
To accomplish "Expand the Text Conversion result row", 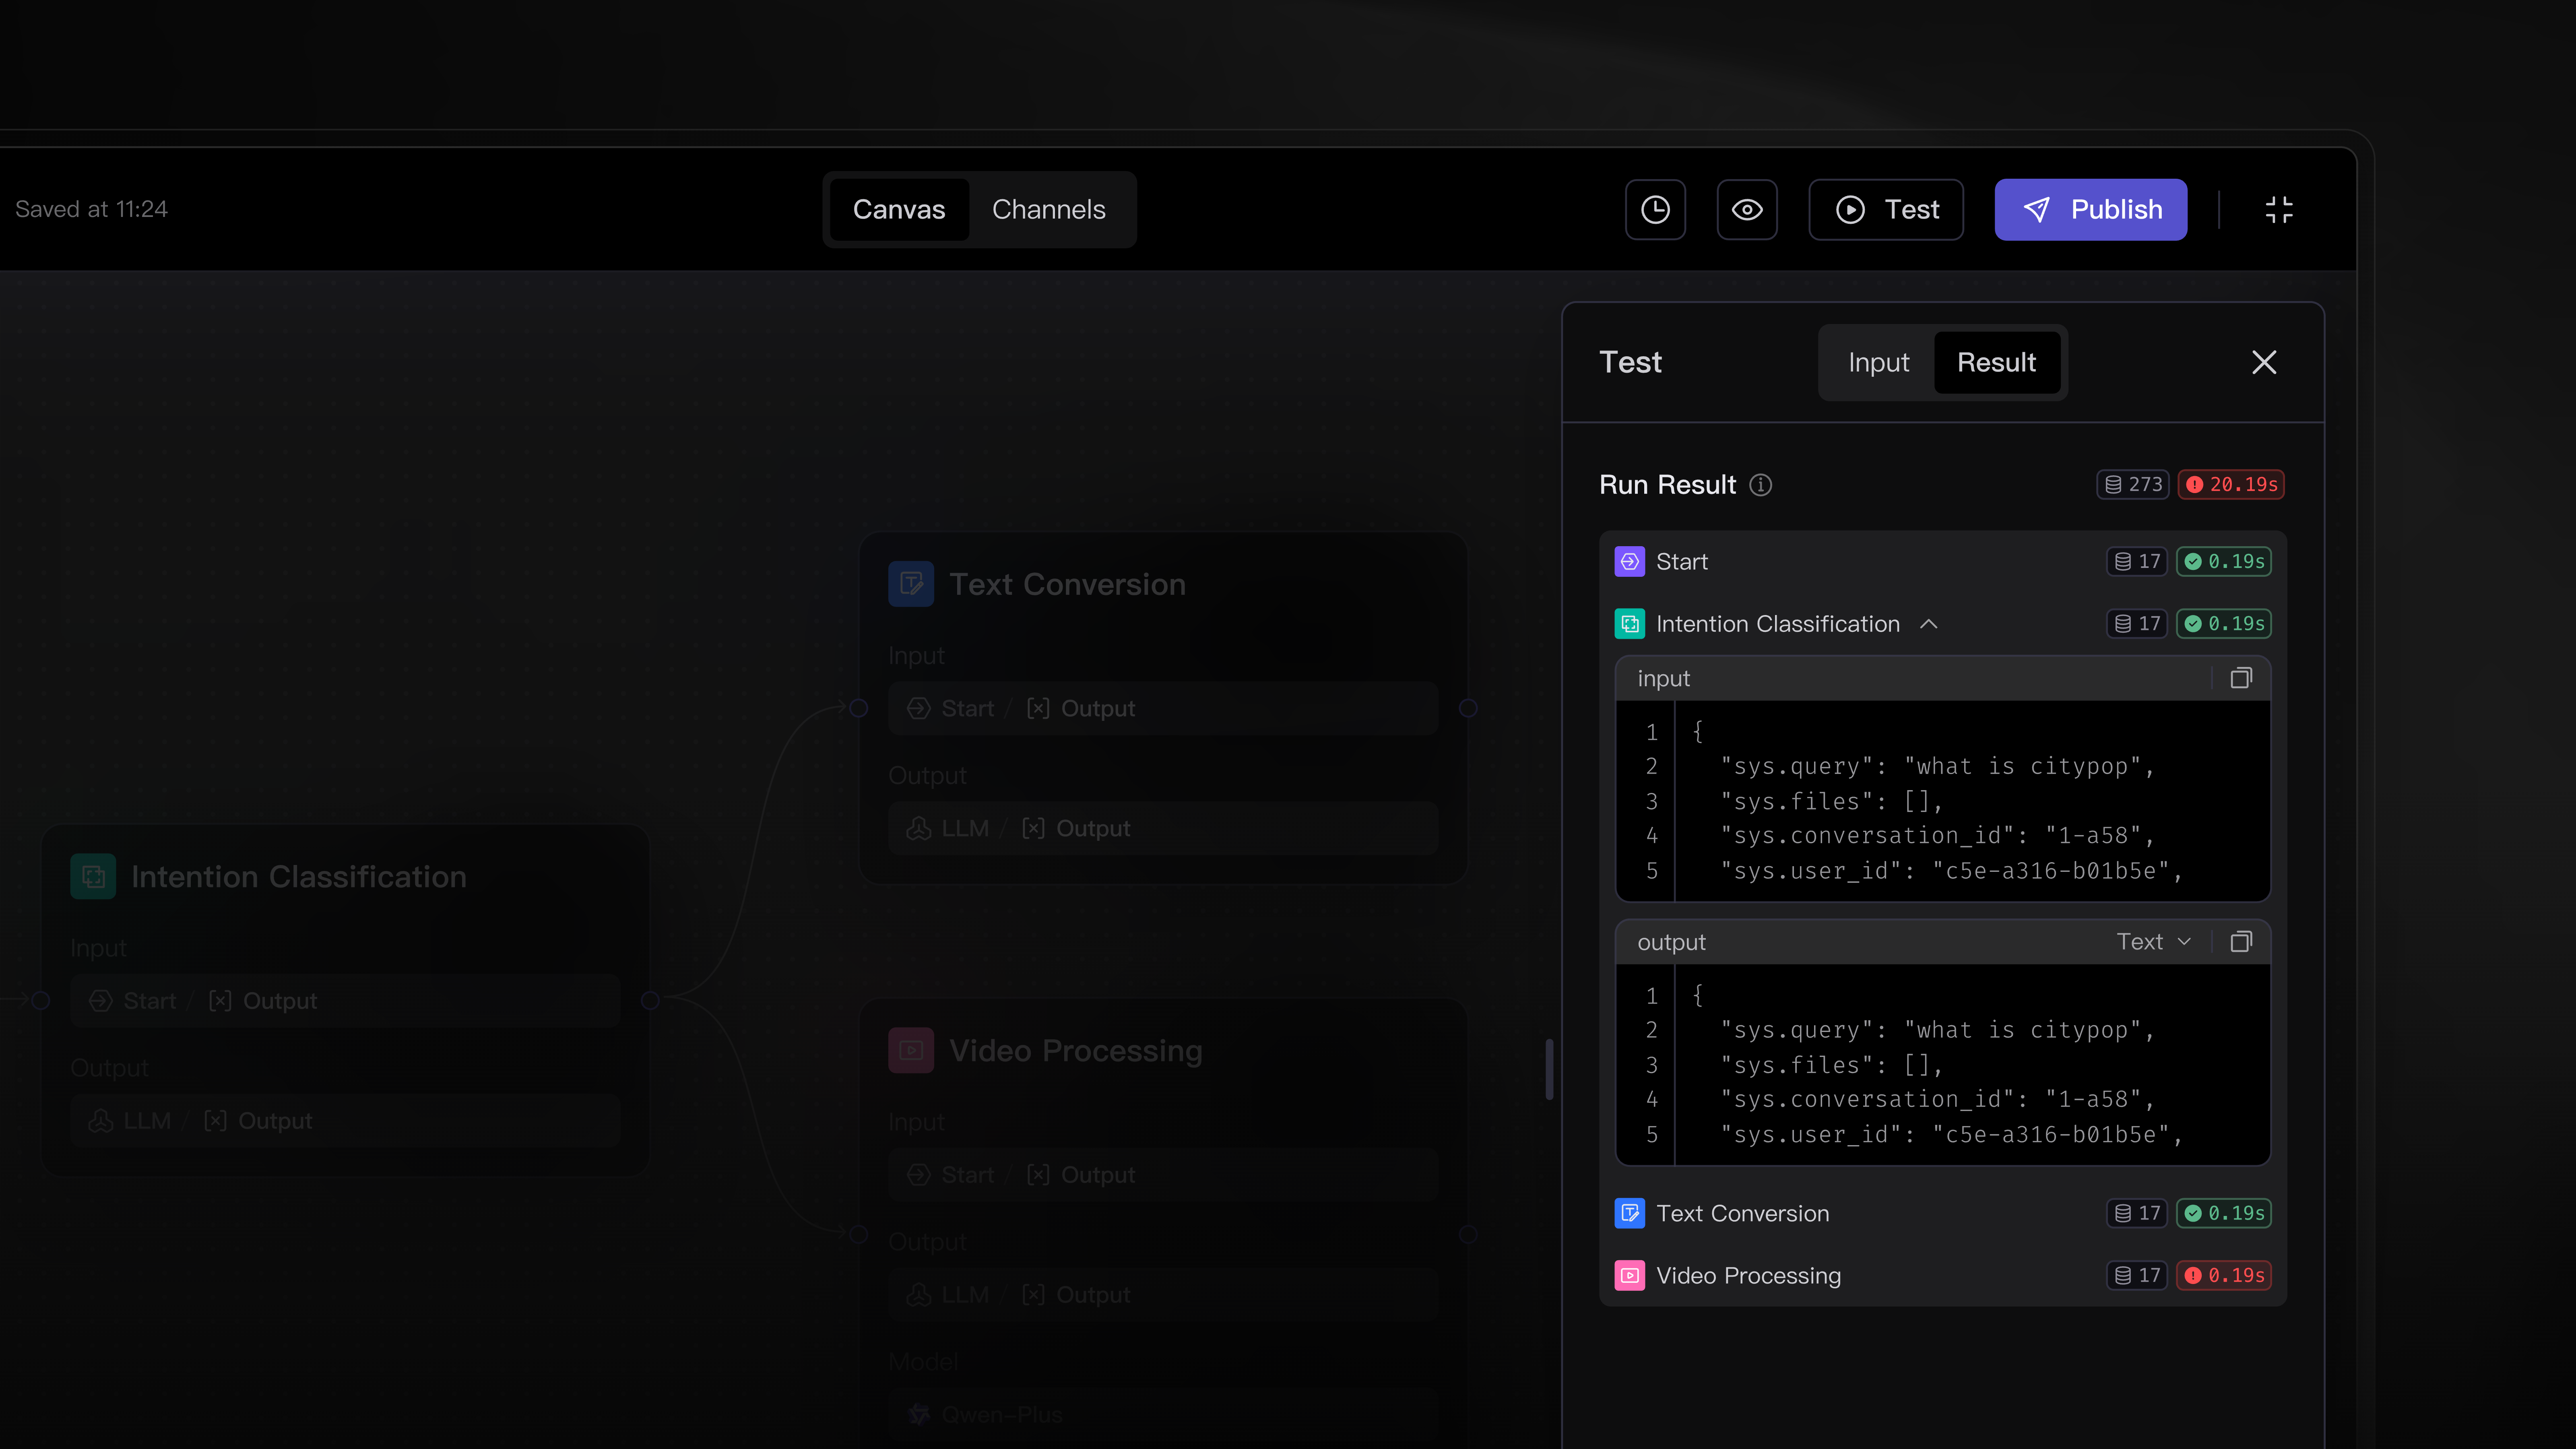I will (1942, 1214).
